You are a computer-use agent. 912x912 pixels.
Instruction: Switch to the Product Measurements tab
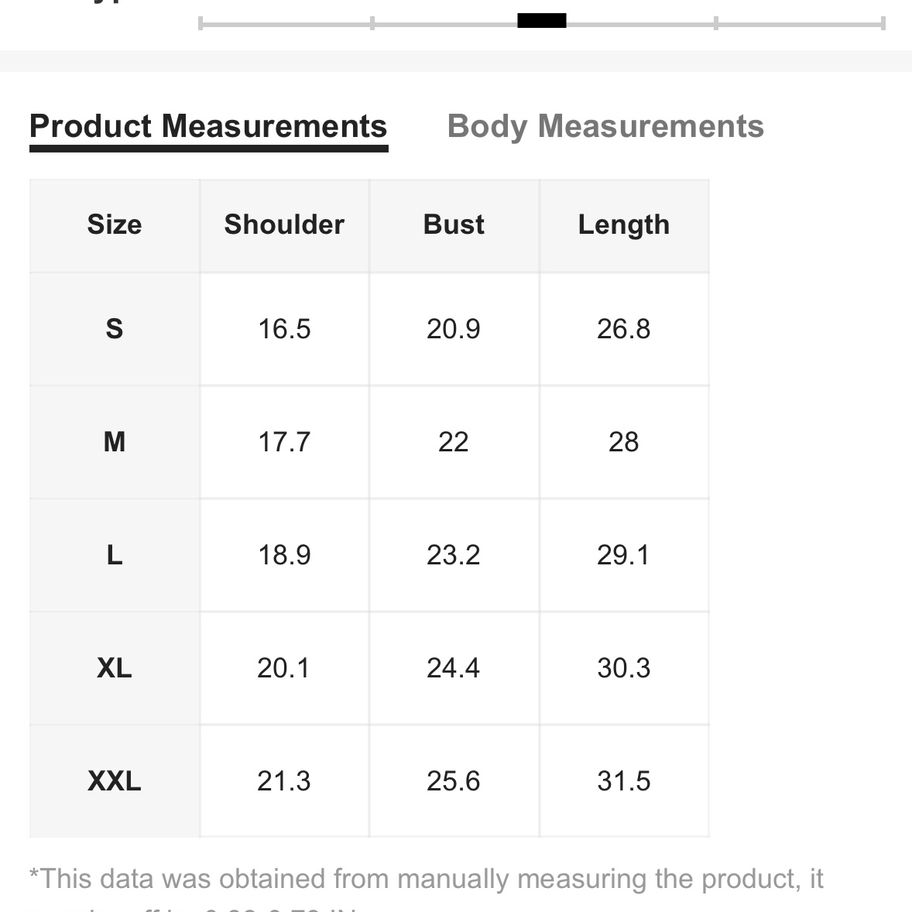pyautogui.click(x=208, y=127)
